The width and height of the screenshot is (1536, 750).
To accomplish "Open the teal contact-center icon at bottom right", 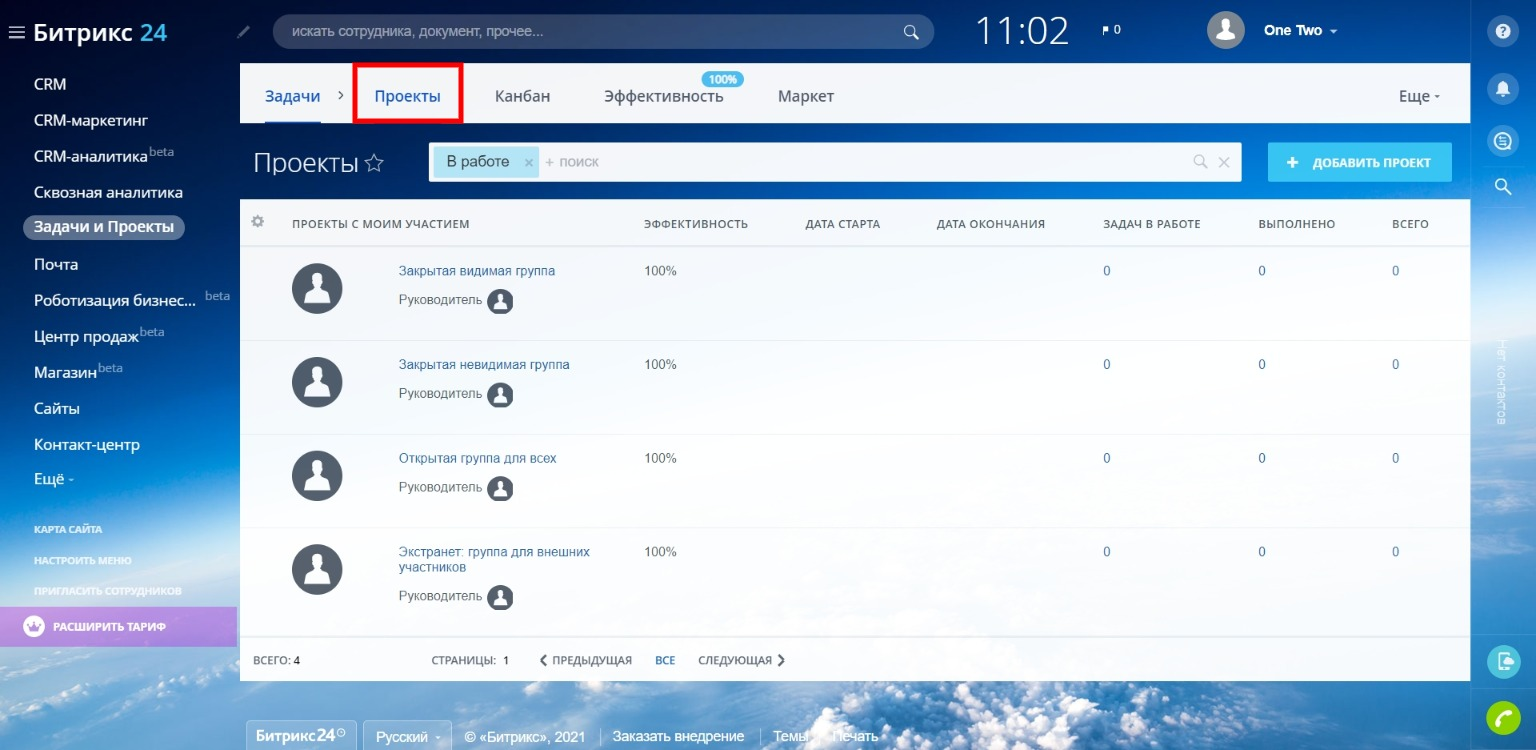I will click(x=1503, y=661).
